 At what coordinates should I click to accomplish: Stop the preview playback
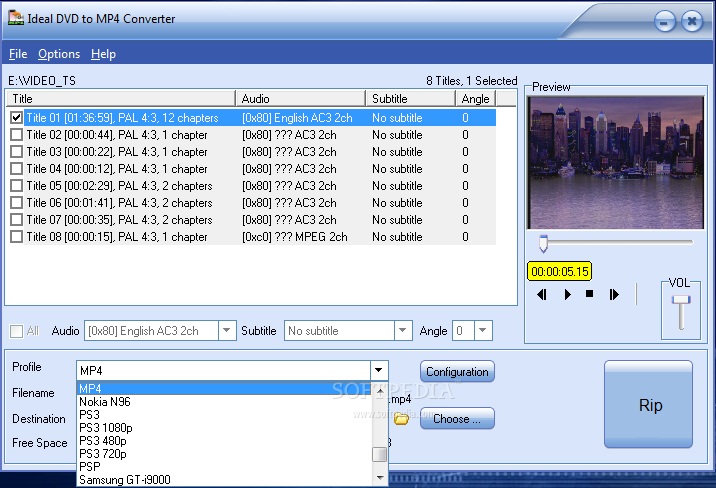[x=590, y=294]
